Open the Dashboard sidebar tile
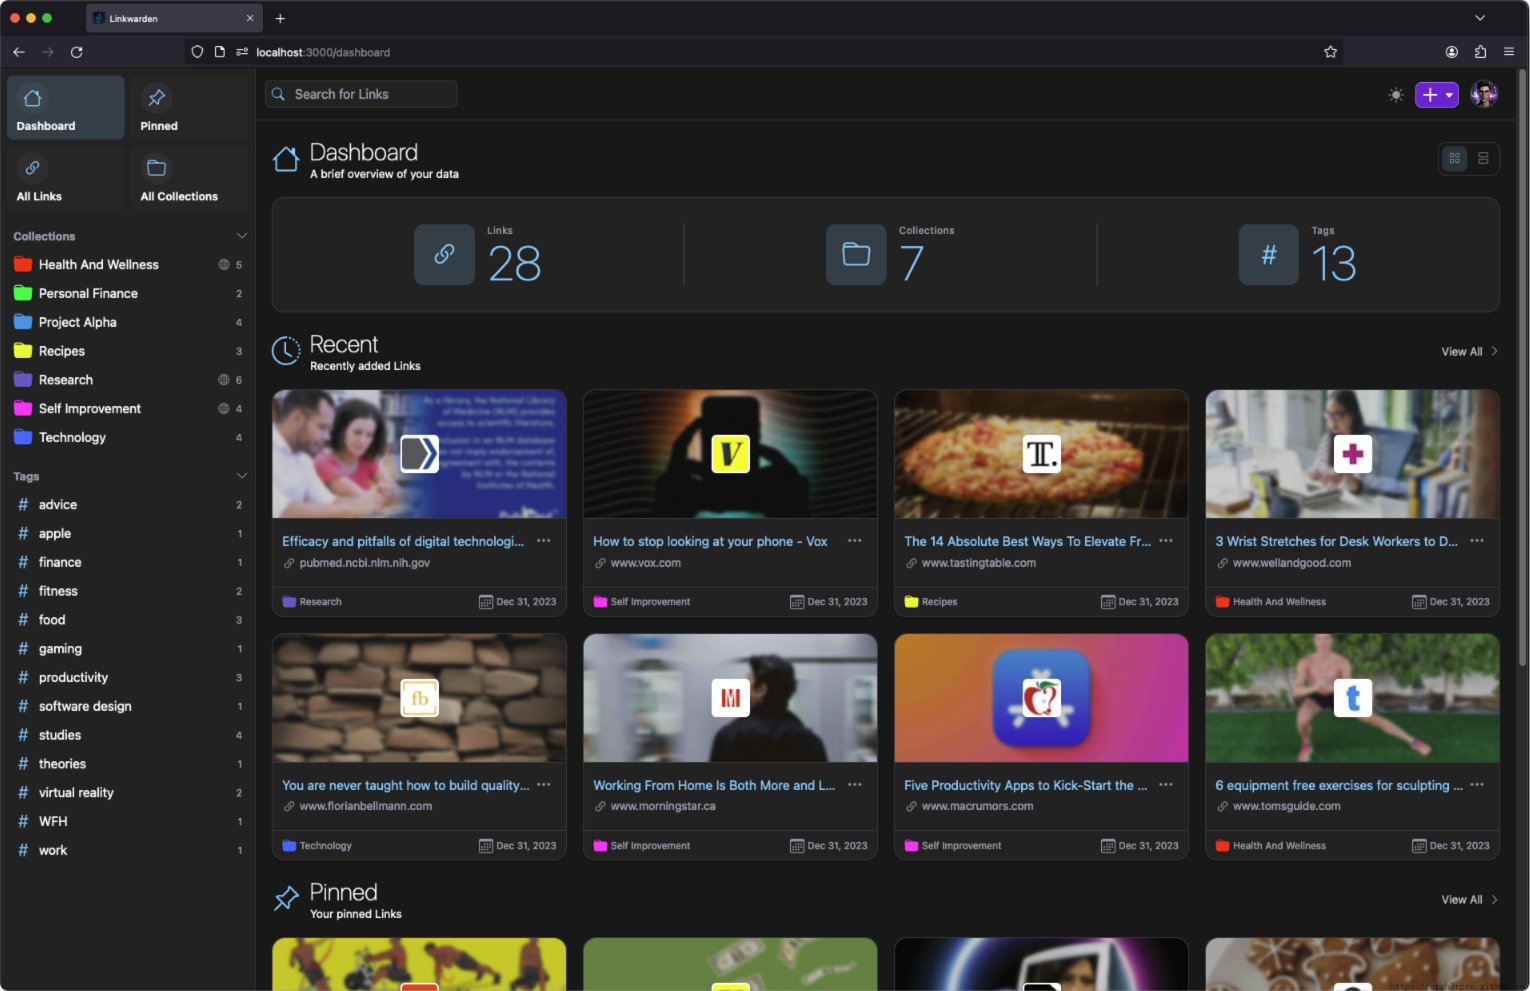1530x991 pixels. [x=66, y=108]
